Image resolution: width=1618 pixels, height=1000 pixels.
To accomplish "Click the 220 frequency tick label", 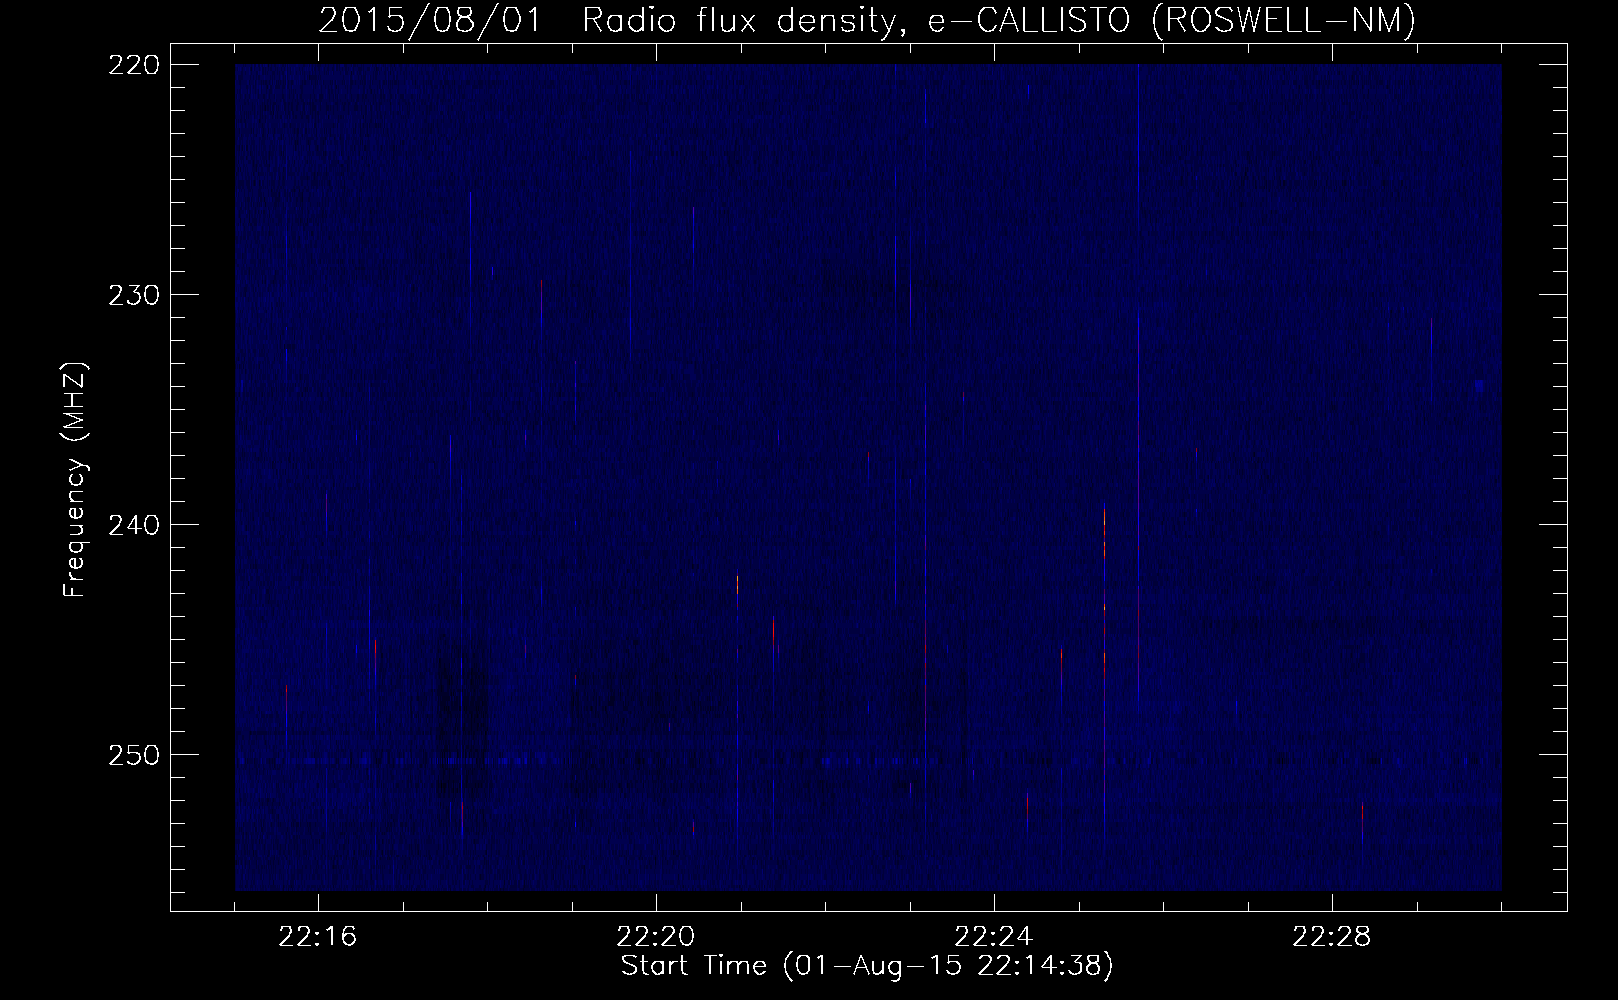I will (133, 64).
